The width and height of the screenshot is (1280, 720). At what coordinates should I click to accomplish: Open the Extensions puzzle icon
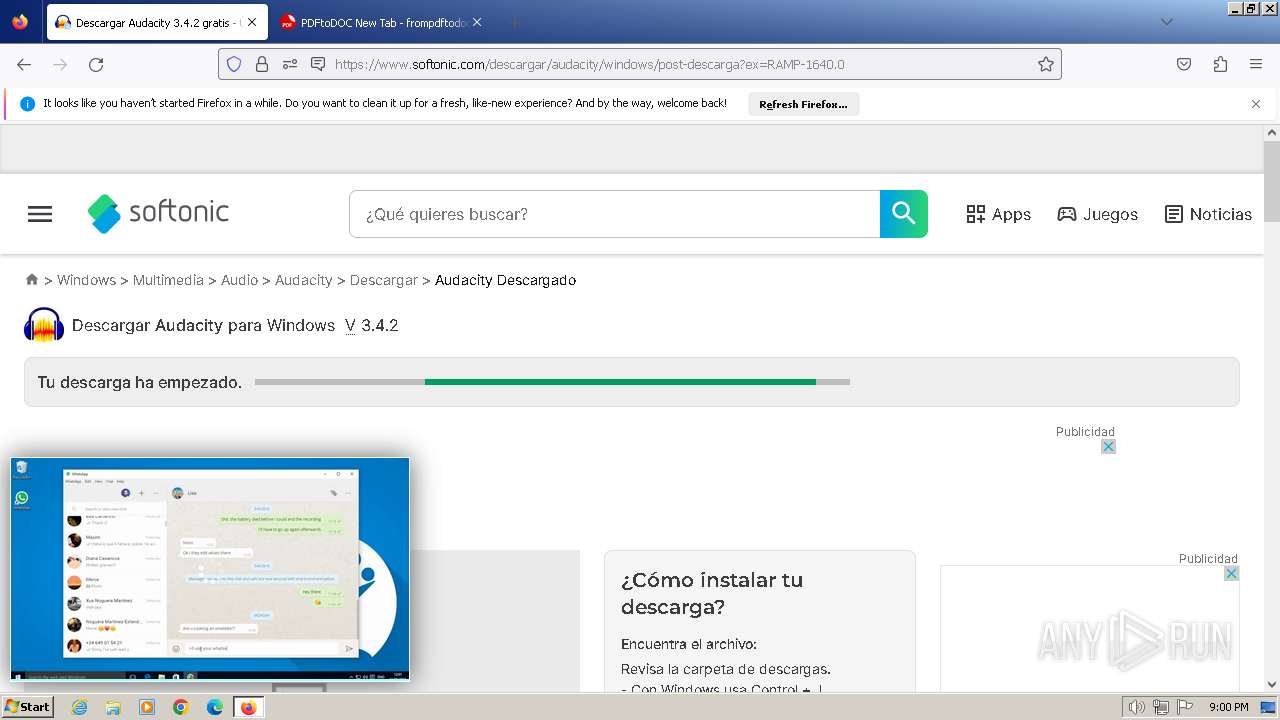tap(1220, 64)
